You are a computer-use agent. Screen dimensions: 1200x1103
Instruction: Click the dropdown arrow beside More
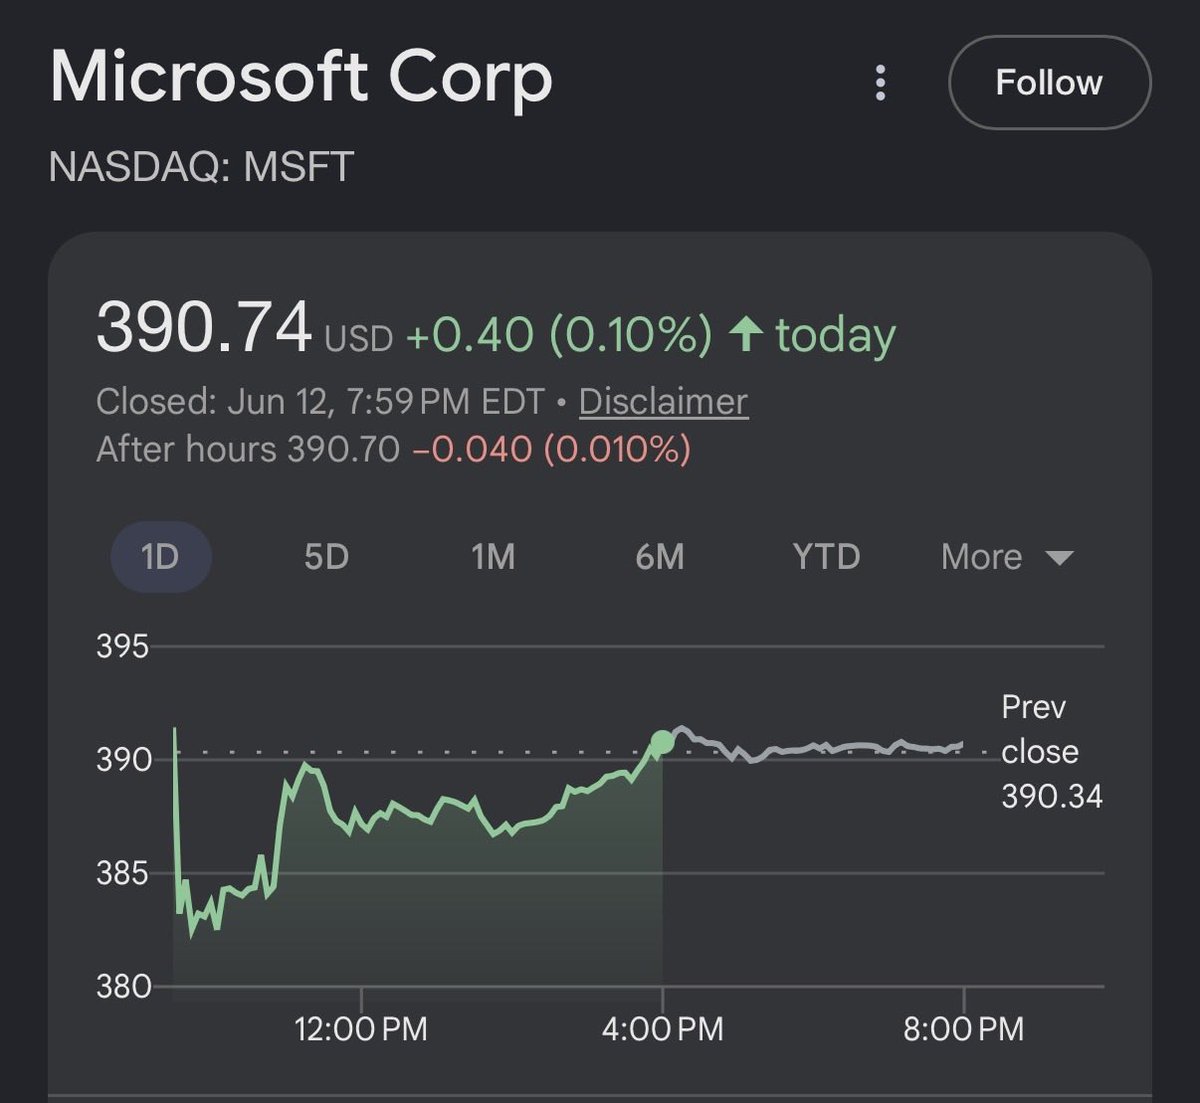coord(1059,558)
